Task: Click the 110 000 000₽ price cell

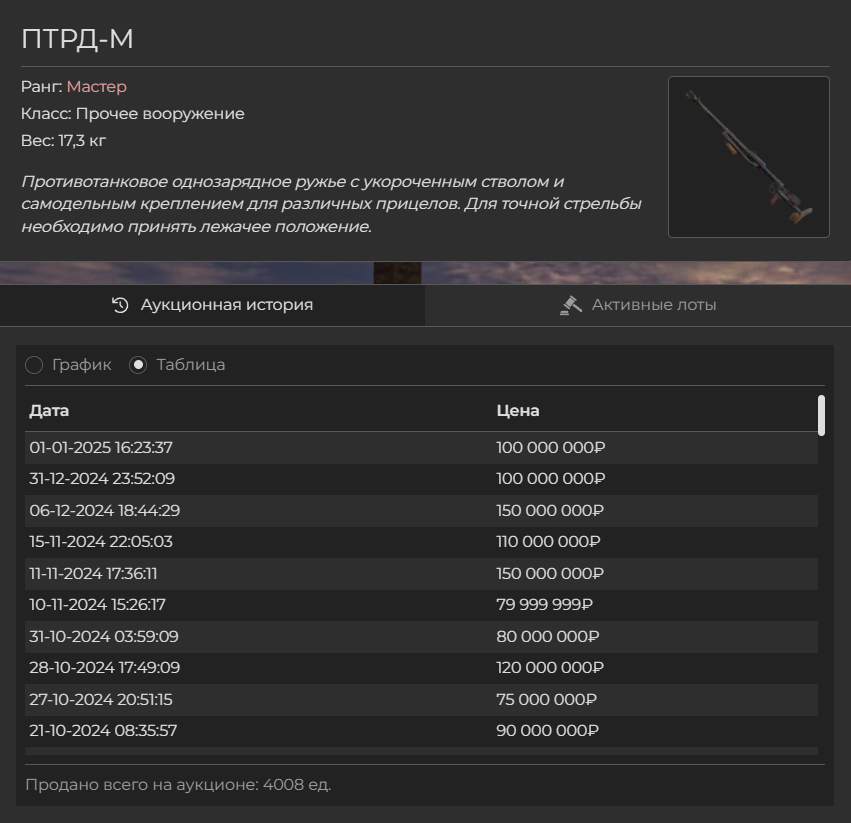Action: click(x=548, y=542)
